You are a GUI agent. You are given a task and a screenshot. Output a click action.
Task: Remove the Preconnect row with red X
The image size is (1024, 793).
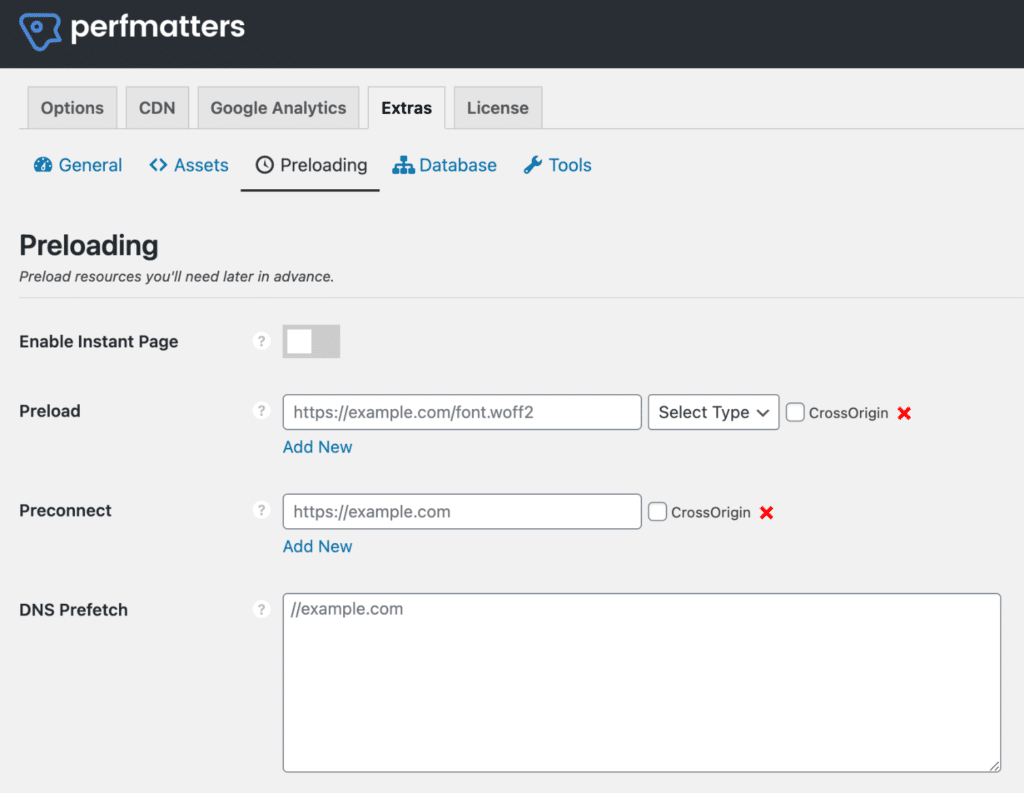[767, 513]
